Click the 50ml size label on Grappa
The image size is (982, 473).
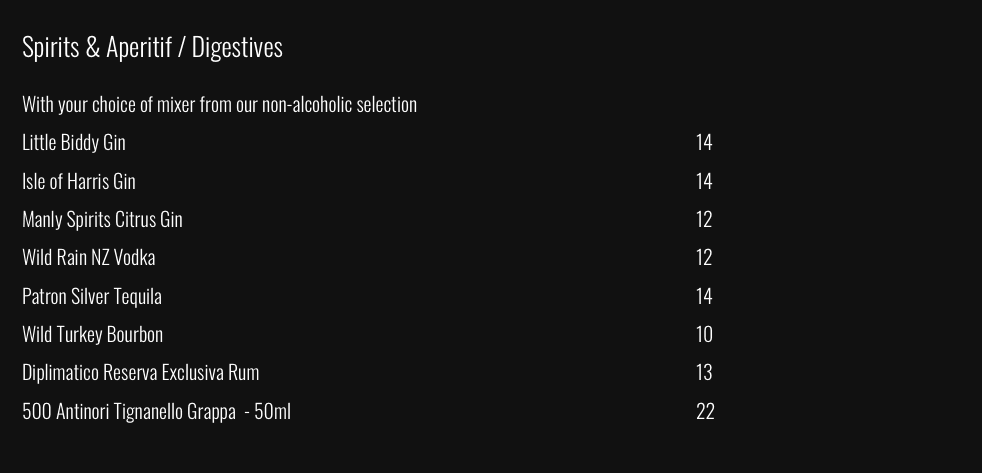272,411
